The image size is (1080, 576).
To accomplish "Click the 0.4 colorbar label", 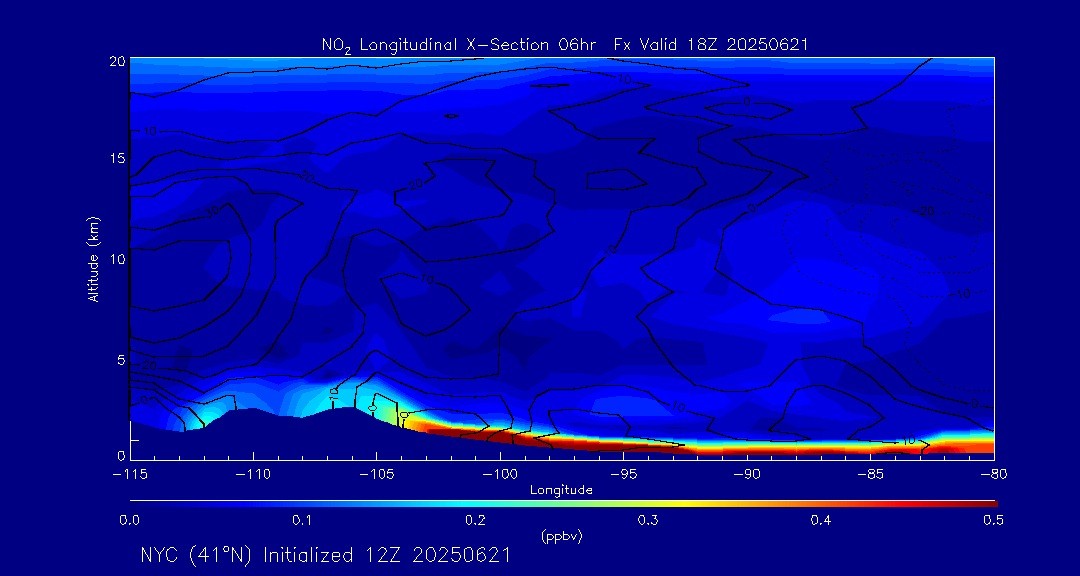I will coord(821,521).
